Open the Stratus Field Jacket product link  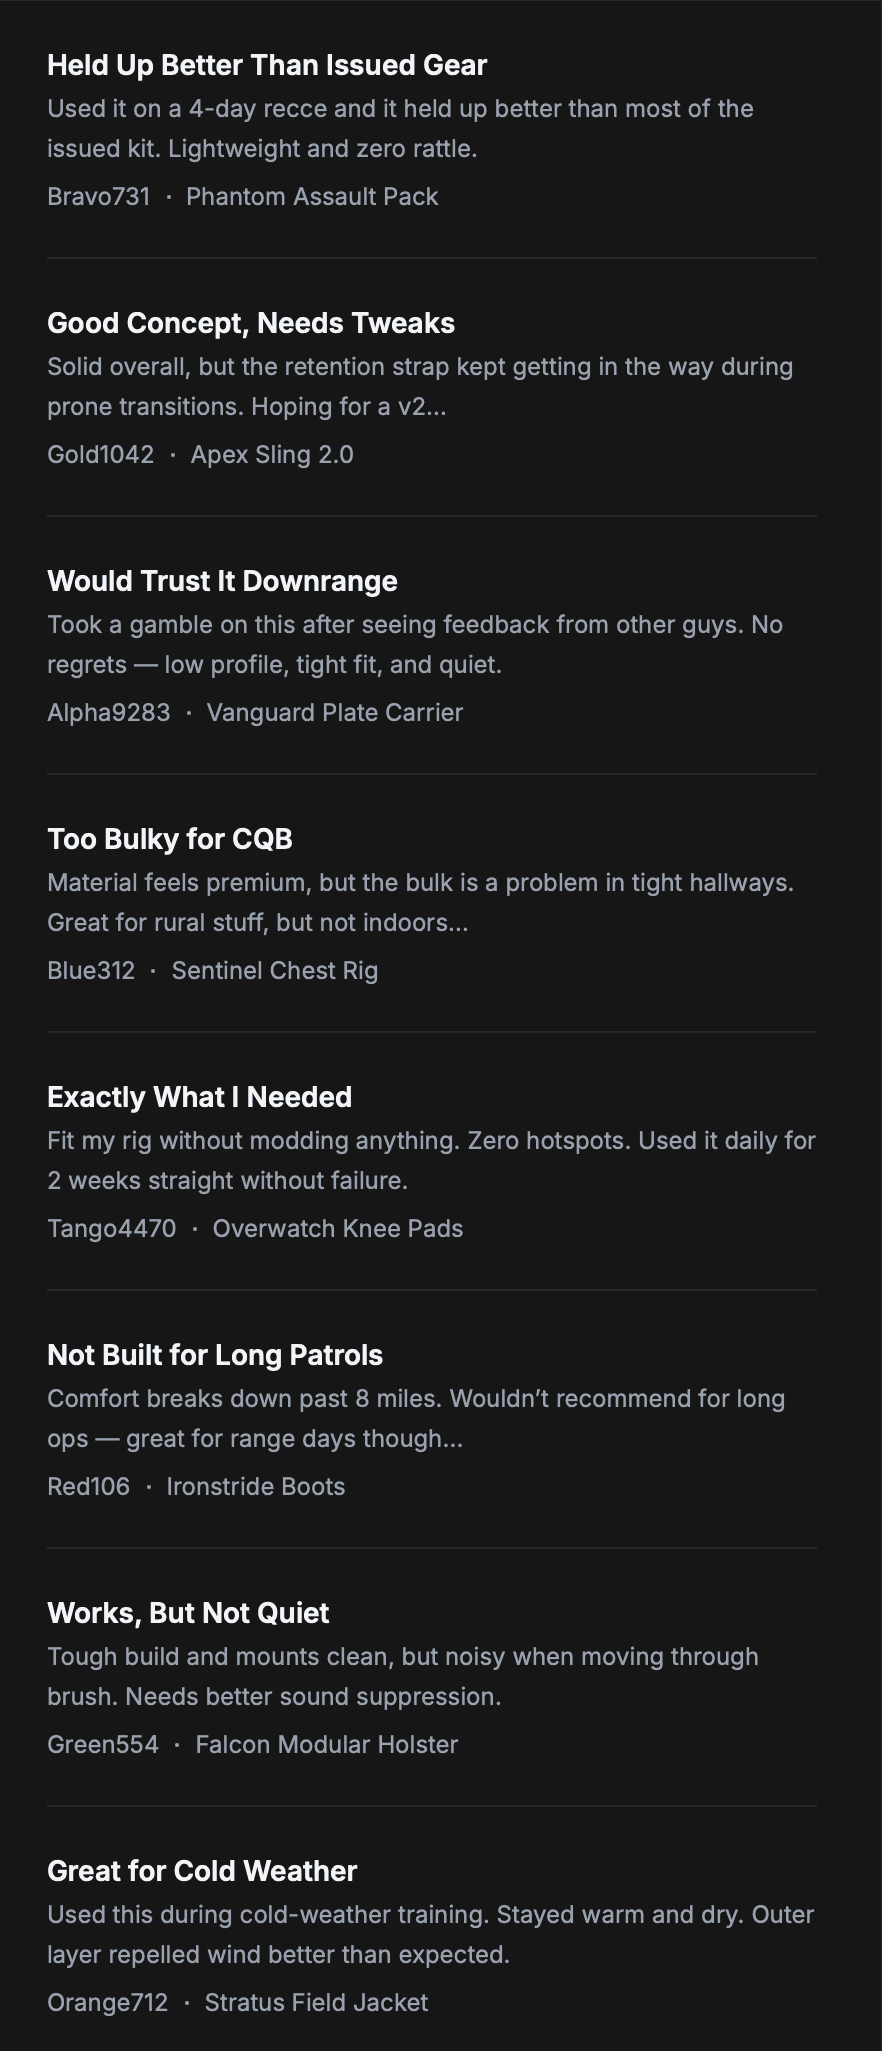pos(316,2002)
